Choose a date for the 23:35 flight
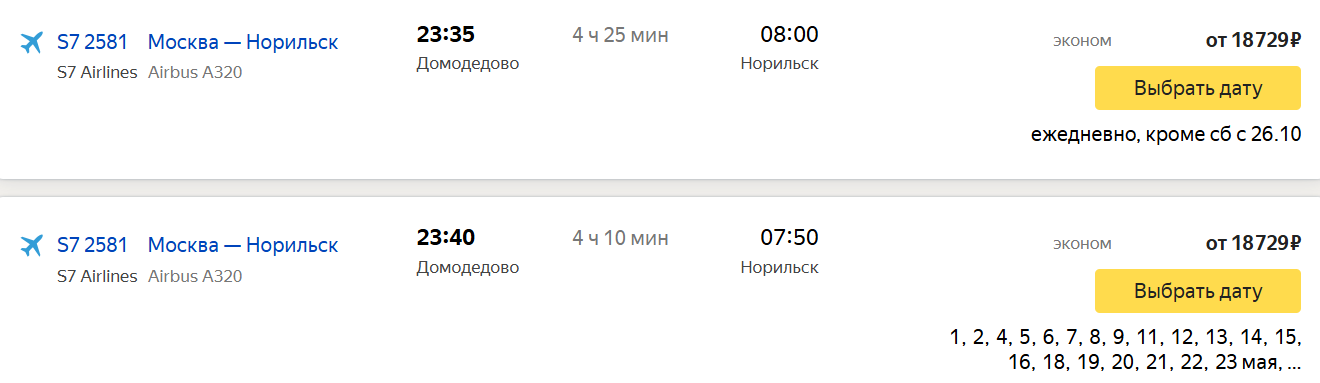The height and width of the screenshot is (383, 1320). coord(1198,88)
